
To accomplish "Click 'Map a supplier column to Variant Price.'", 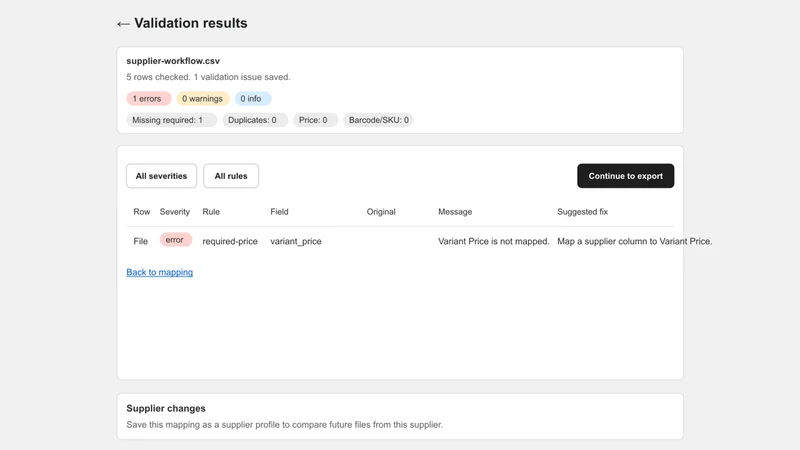I will coord(635,241).
